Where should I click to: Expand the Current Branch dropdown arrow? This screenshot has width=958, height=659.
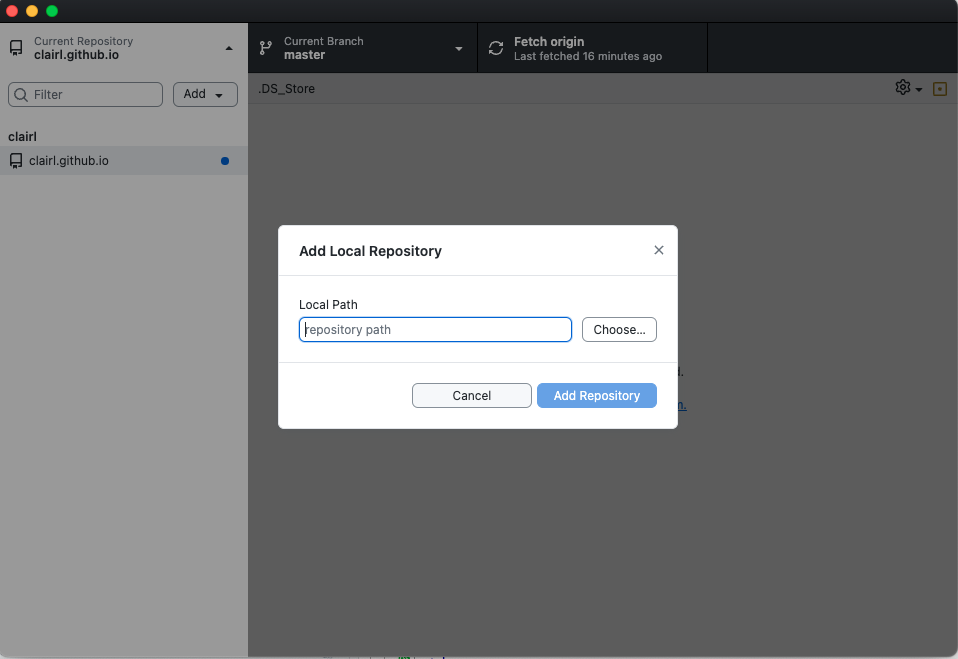coord(459,48)
